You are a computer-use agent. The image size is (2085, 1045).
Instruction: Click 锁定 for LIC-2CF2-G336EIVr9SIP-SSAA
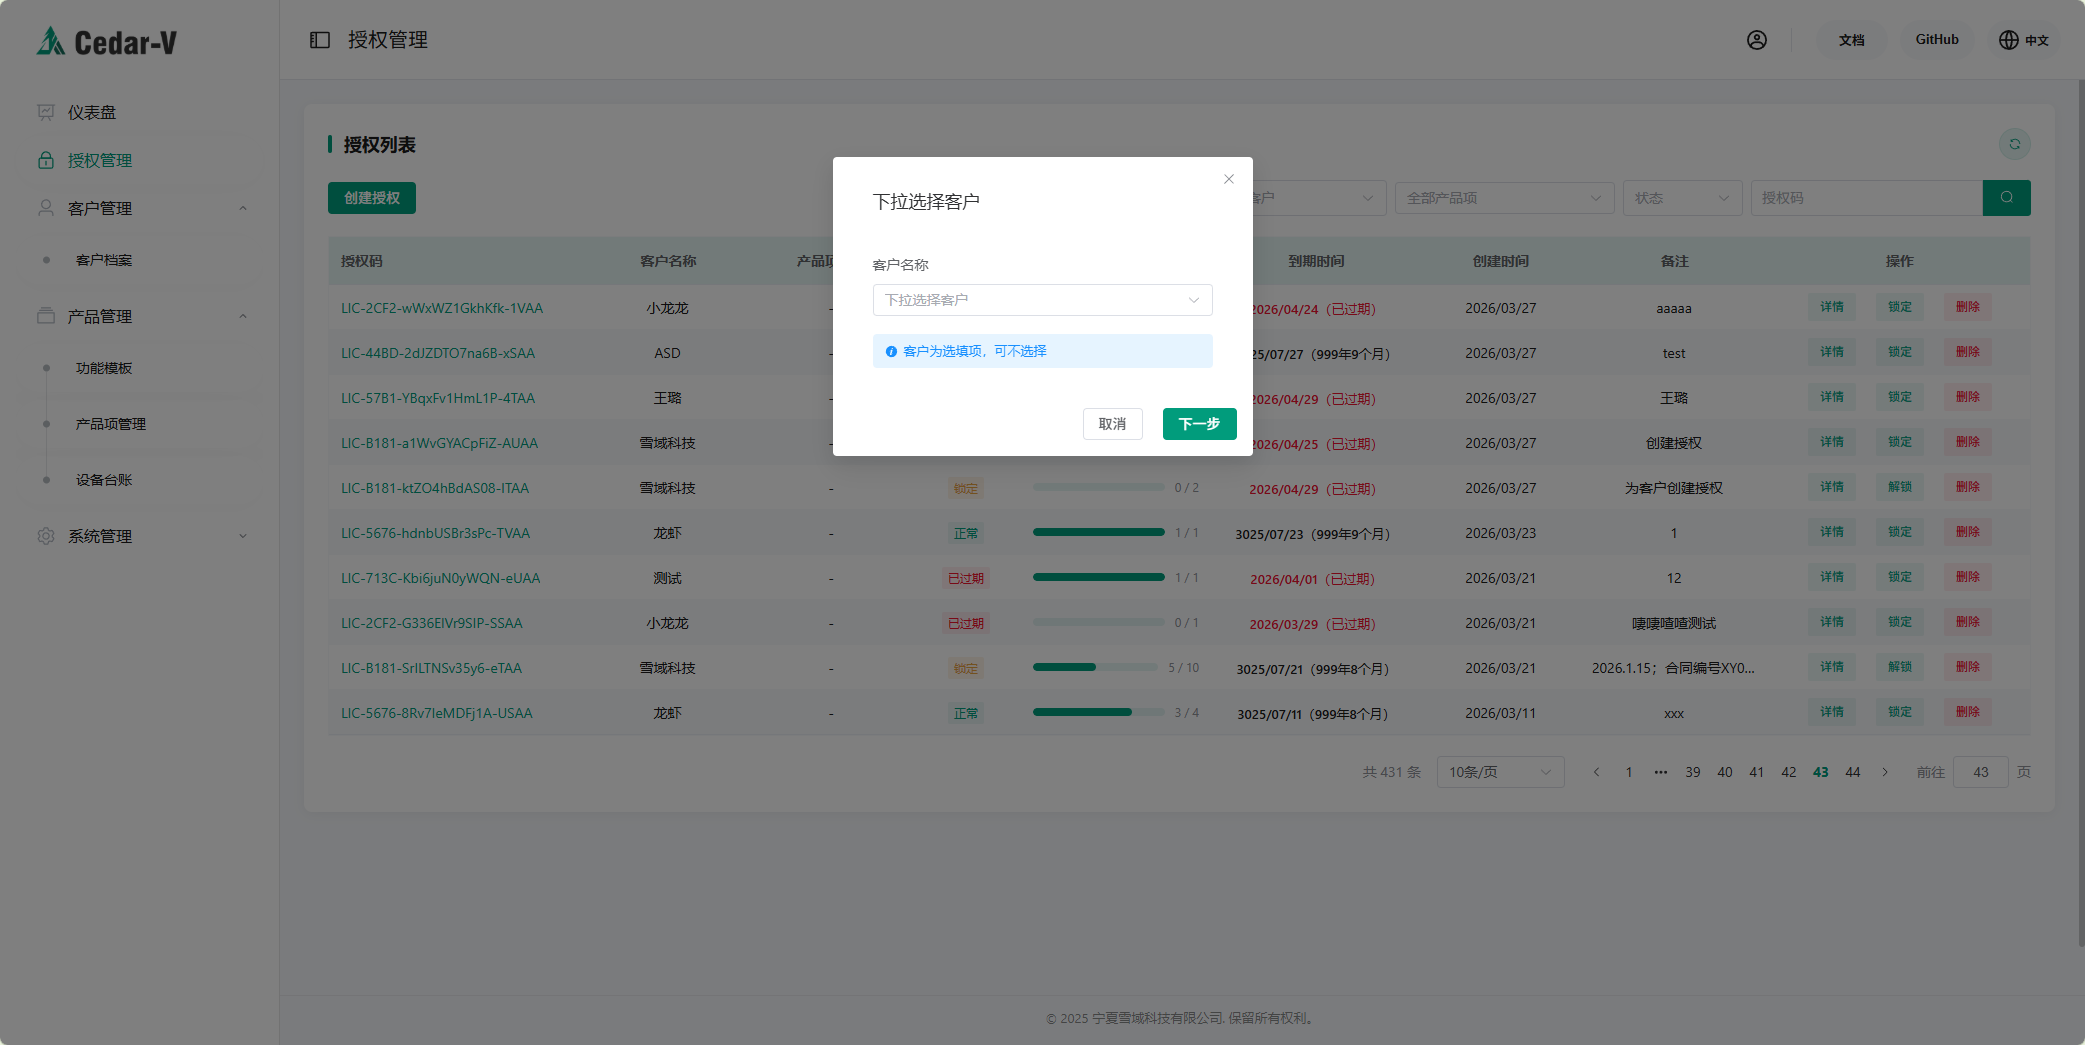[x=1900, y=622]
